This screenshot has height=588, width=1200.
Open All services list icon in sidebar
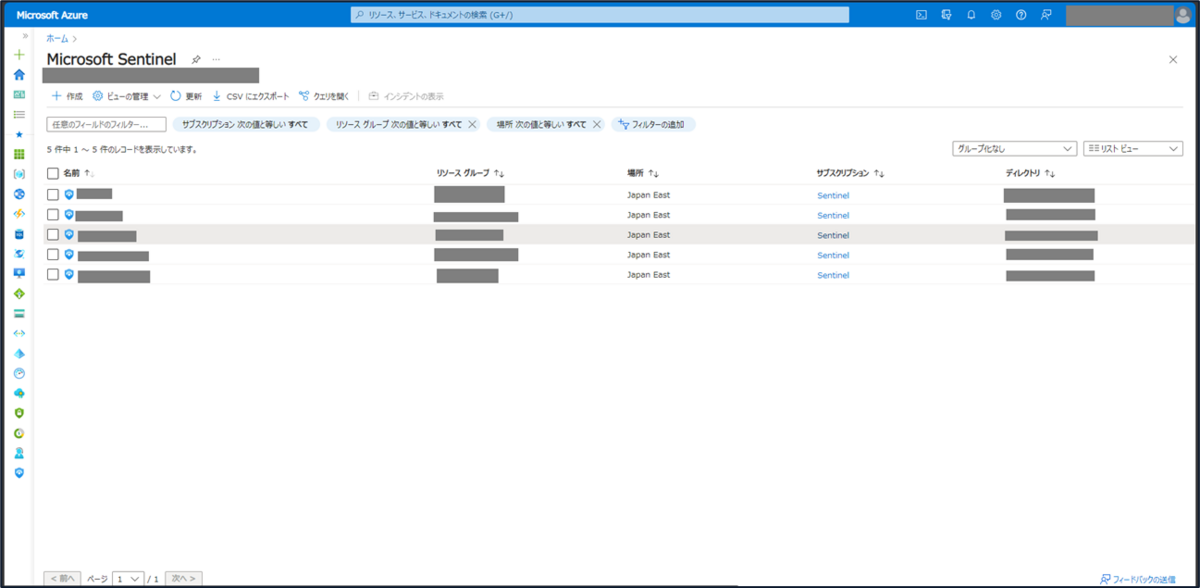(19, 115)
